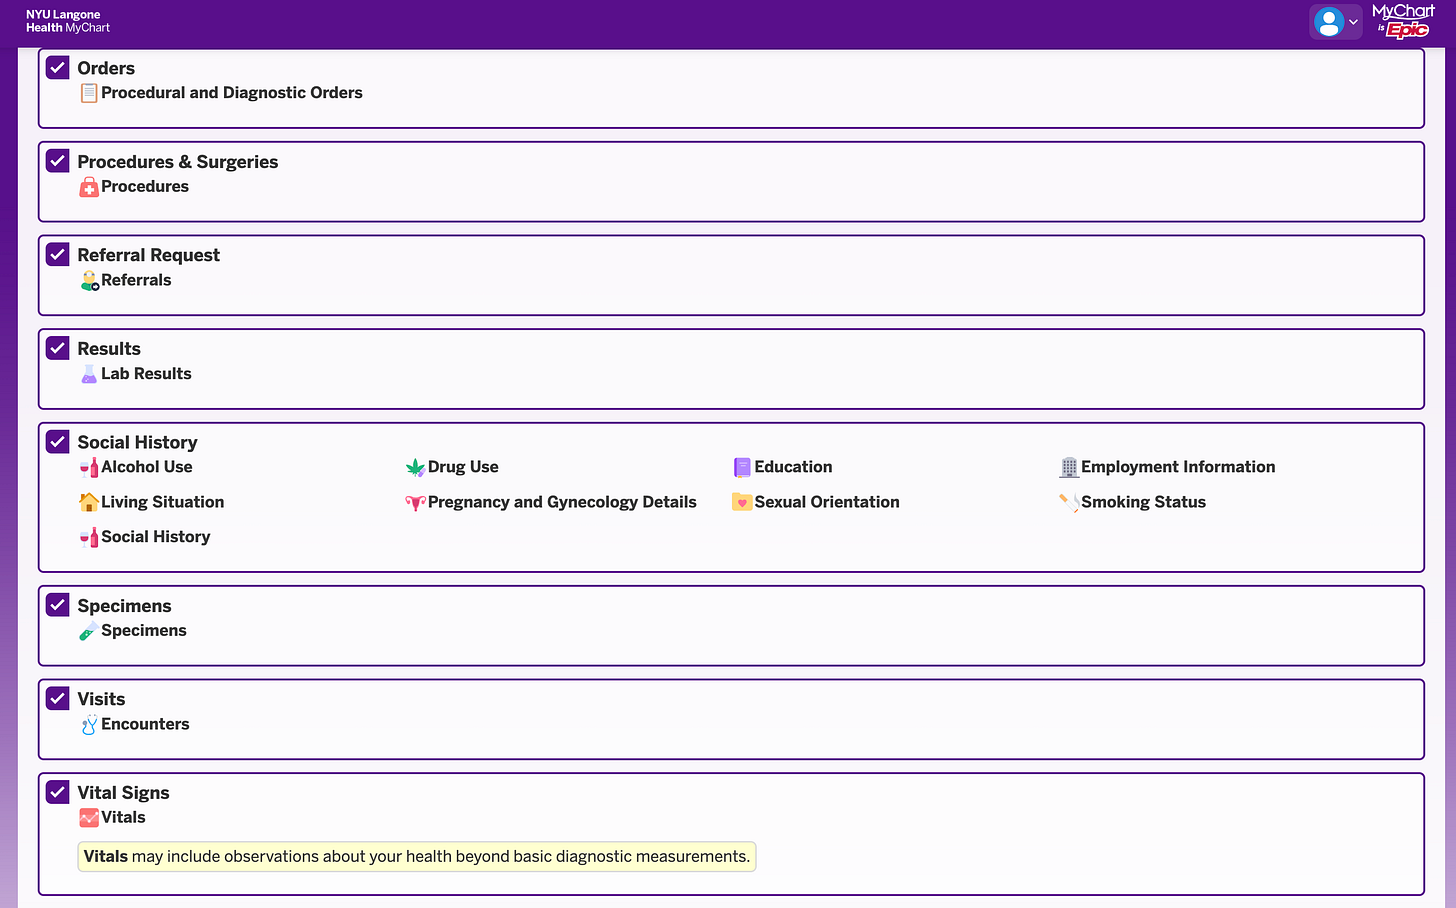Uncheck the Visits checkbox
Screen dimensions: 1456x908
[58, 699]
